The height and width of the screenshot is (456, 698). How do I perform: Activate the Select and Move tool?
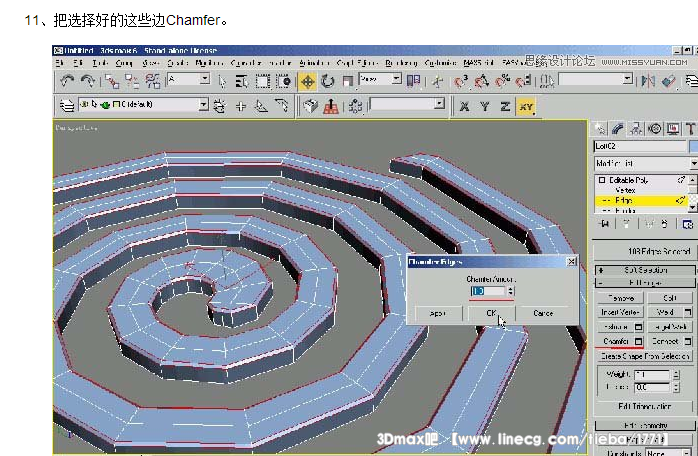click(307, 81)
